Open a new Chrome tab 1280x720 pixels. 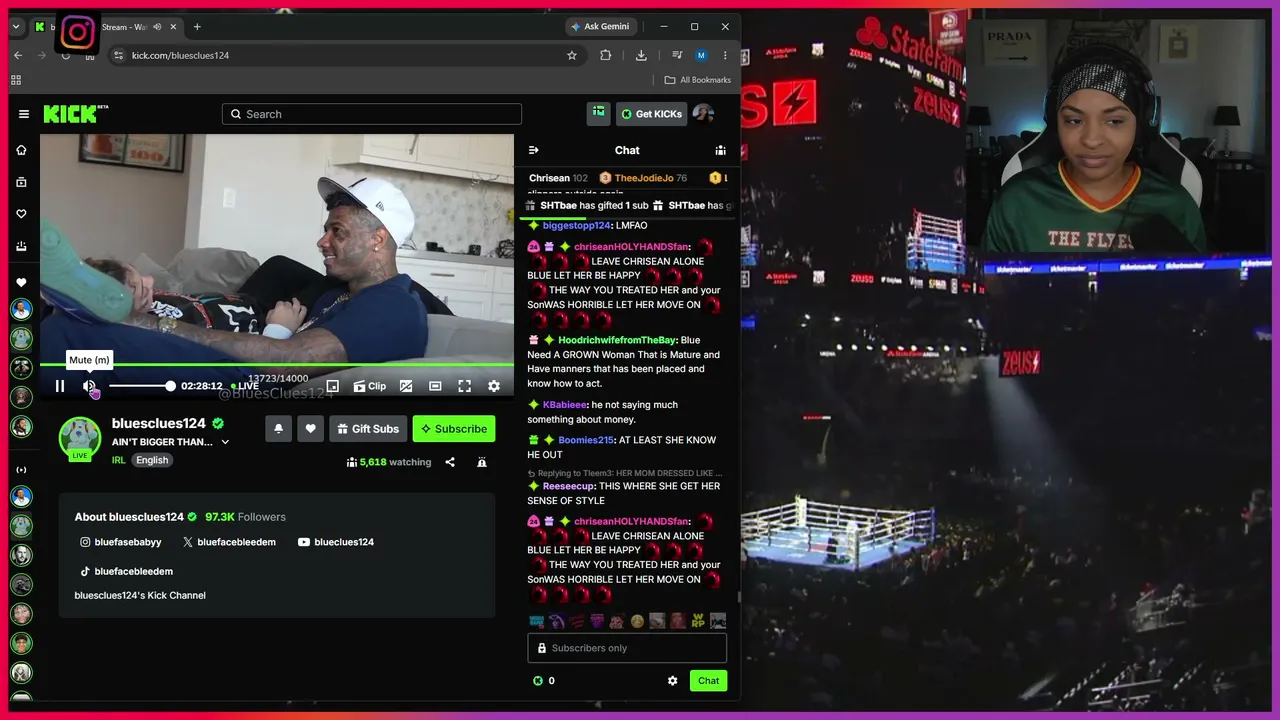pyautogui.click(x=197, y=27)
